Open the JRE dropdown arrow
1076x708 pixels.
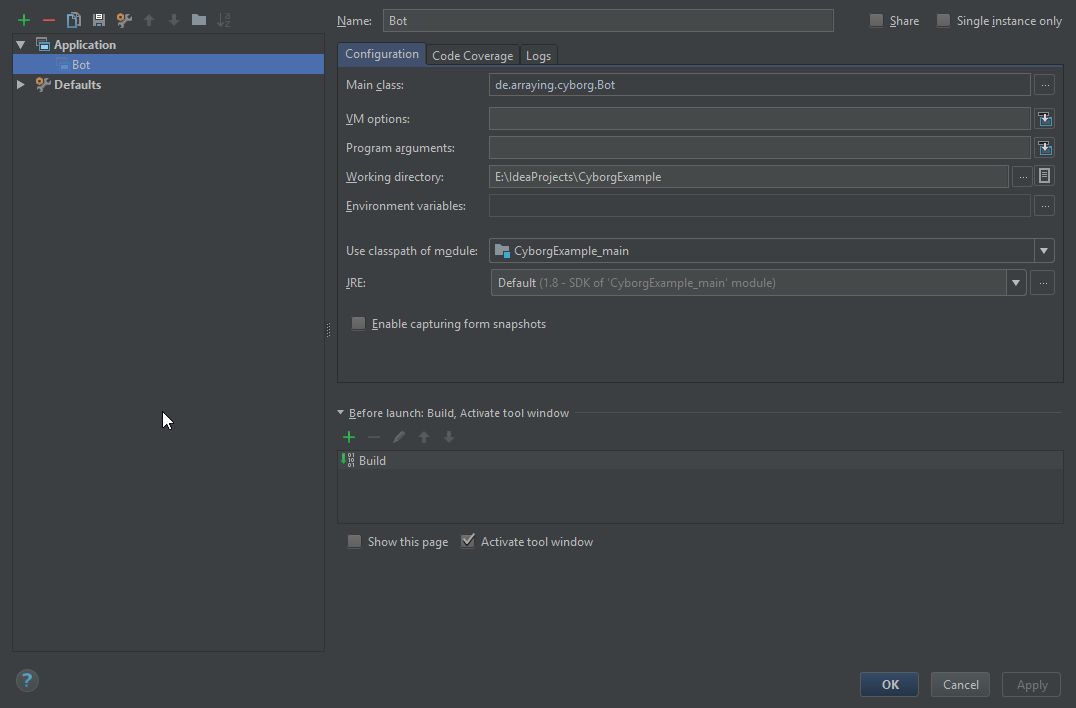pyautogui.click(x=1016, y=283)
